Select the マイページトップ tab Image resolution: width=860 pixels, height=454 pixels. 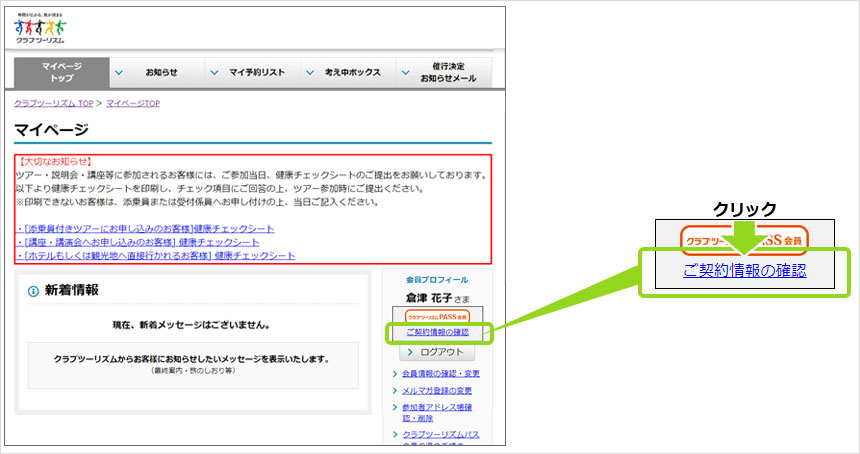coord(61,72)
